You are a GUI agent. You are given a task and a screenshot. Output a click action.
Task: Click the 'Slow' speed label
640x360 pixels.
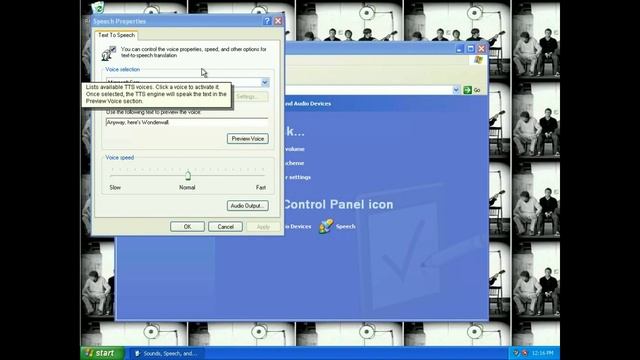click(x=115, y=188)
